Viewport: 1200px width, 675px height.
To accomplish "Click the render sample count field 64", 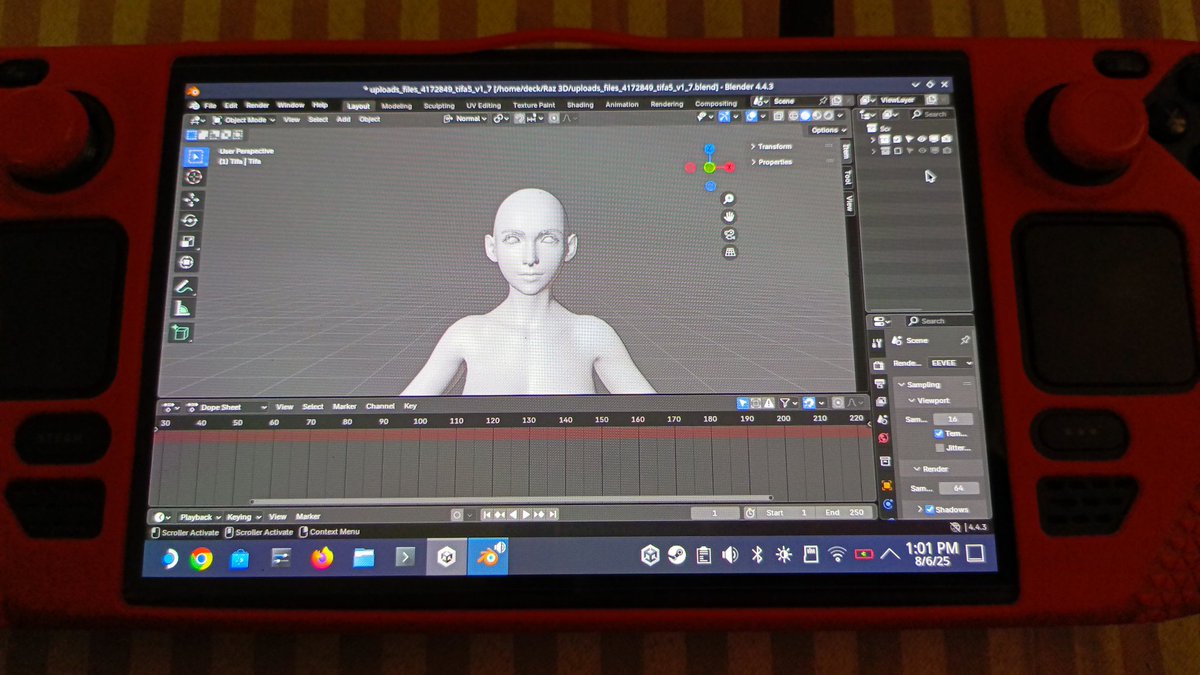I will tap(958, 488).
